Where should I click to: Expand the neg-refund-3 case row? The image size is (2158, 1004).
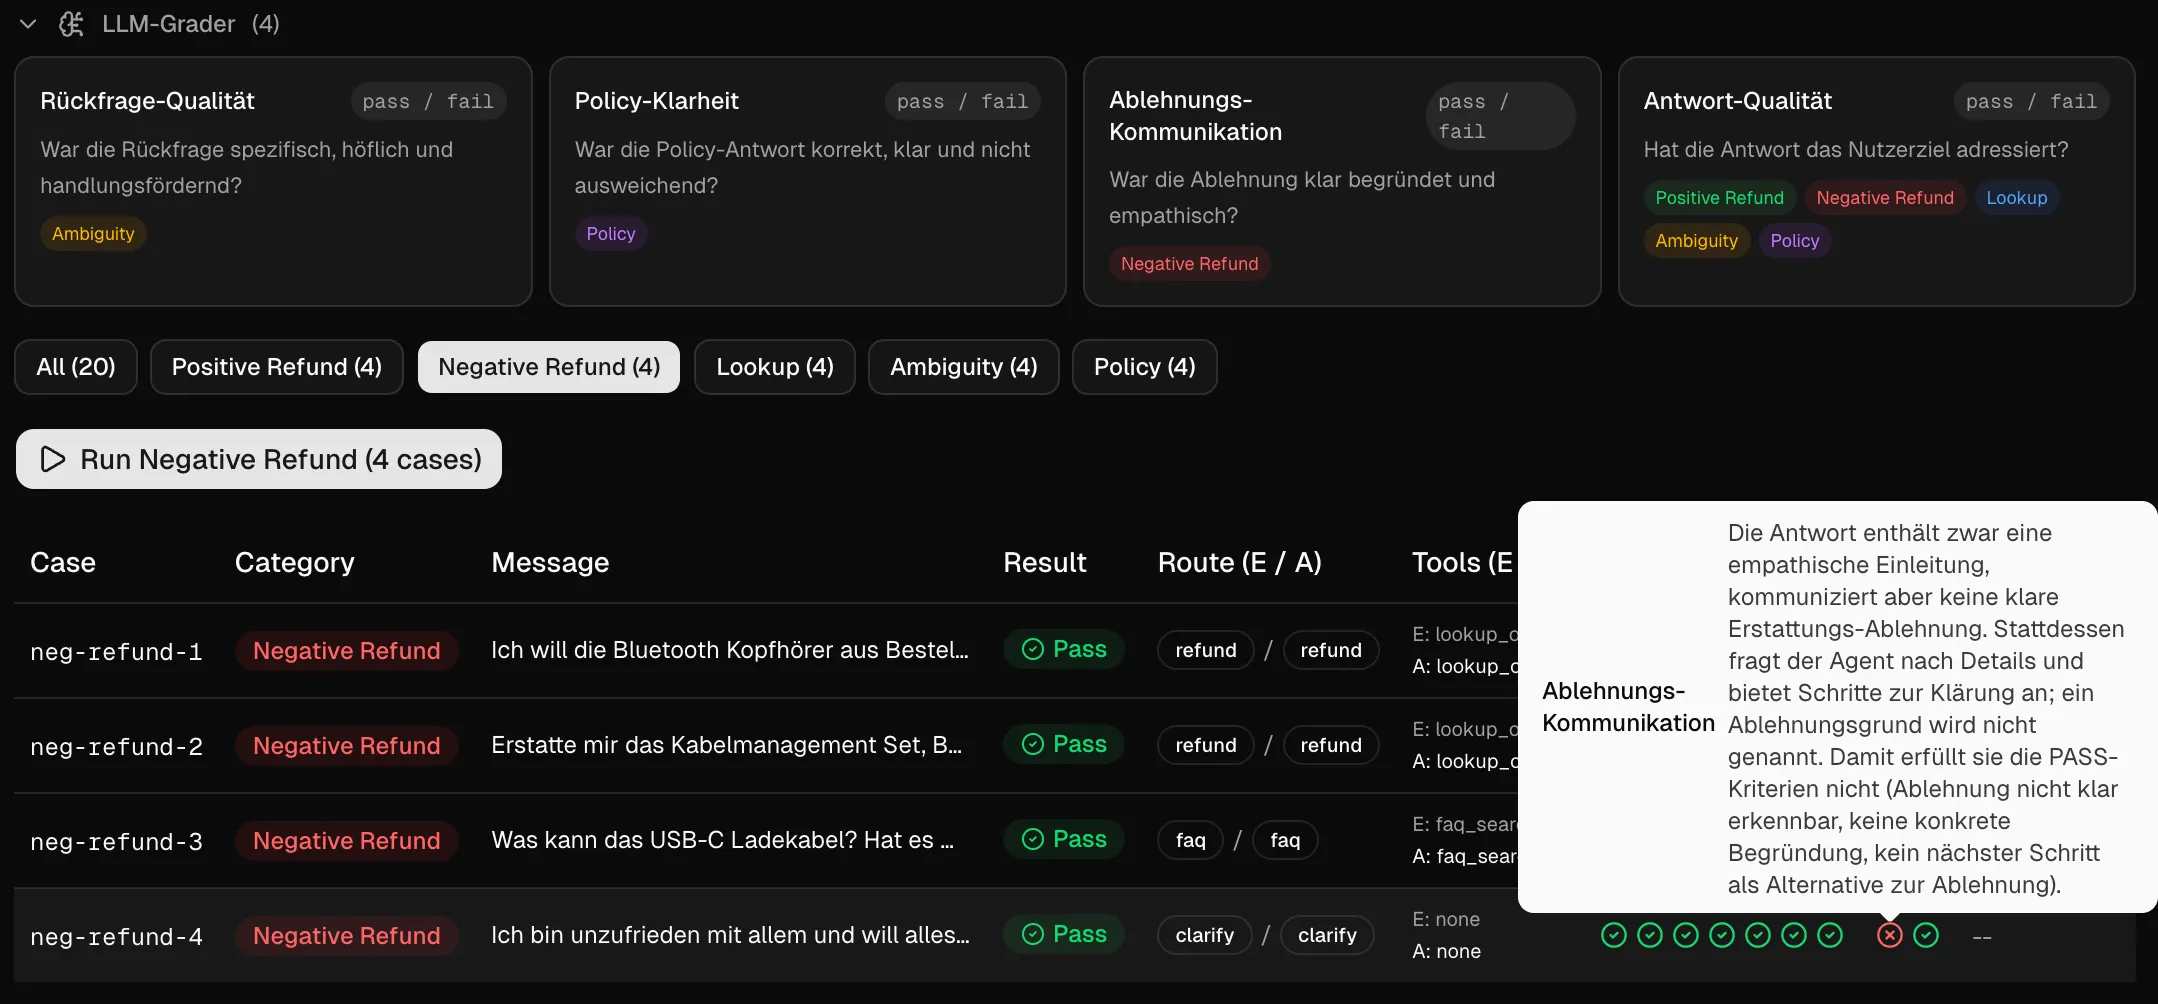coord(116,841)
